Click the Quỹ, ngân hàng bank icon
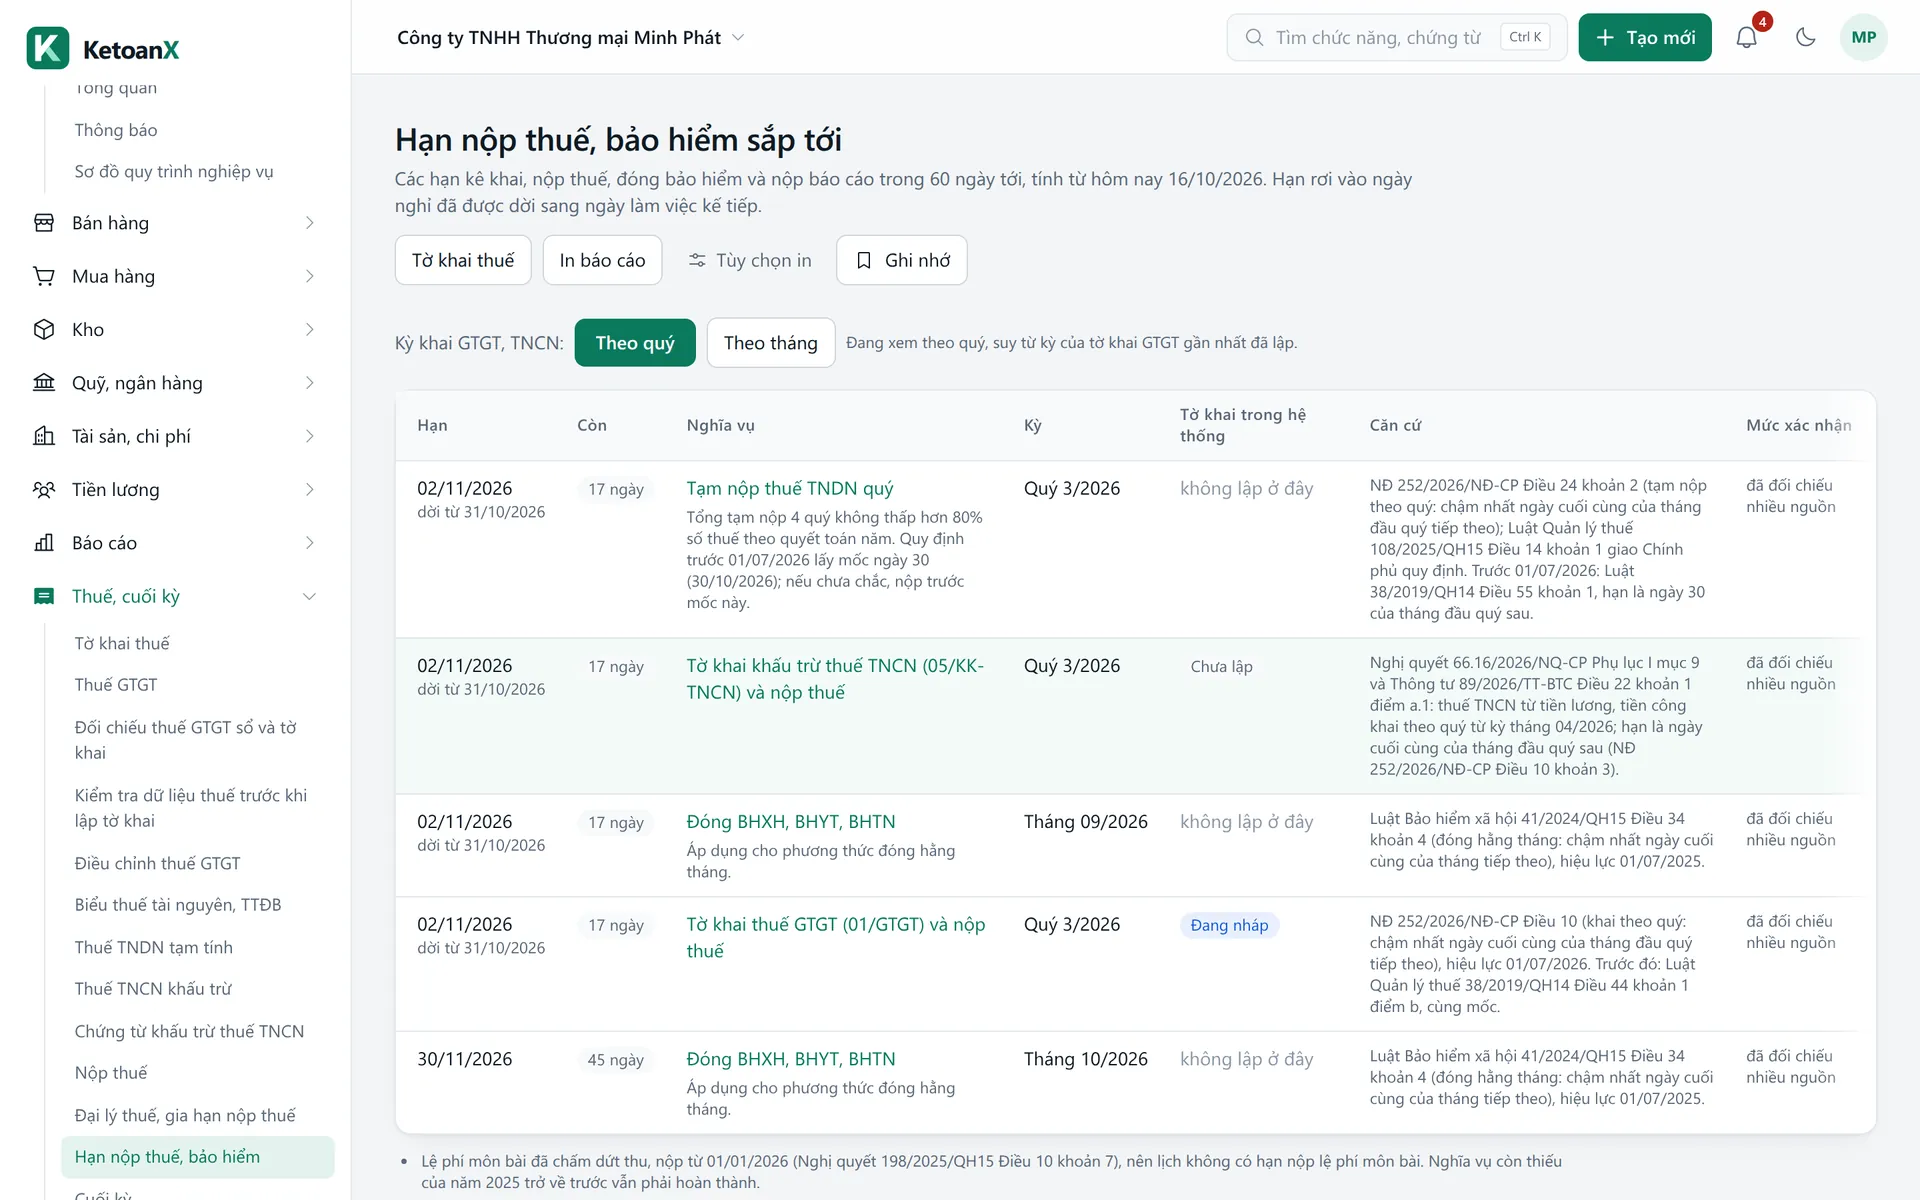 [44, 383]
